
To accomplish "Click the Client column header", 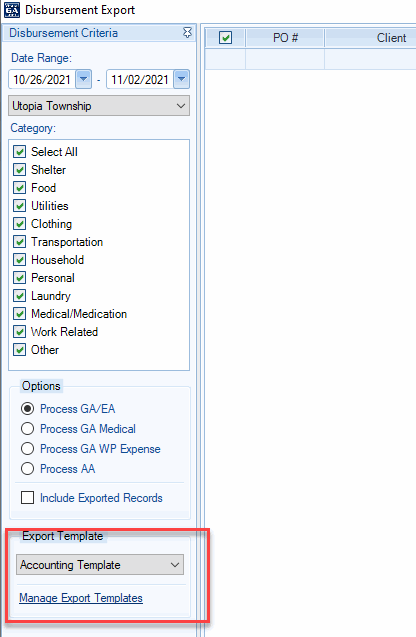I will (x=370, y=38).
